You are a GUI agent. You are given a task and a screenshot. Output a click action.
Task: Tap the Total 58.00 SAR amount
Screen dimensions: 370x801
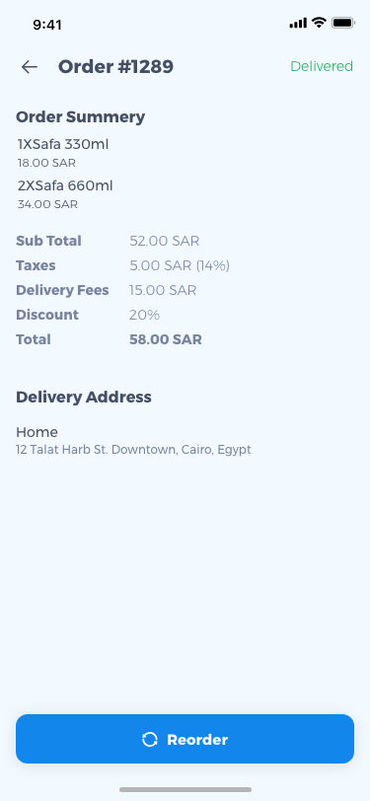pos(166,340)
